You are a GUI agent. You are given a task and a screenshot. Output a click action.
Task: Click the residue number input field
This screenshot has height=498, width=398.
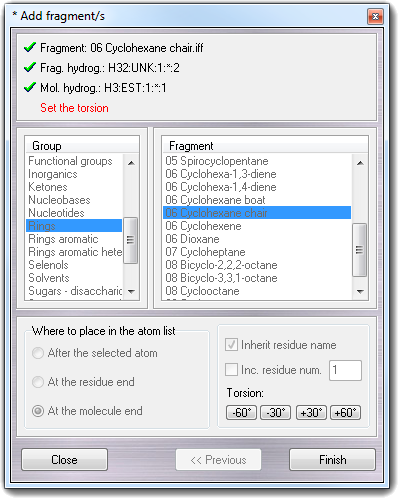[345, 370]
